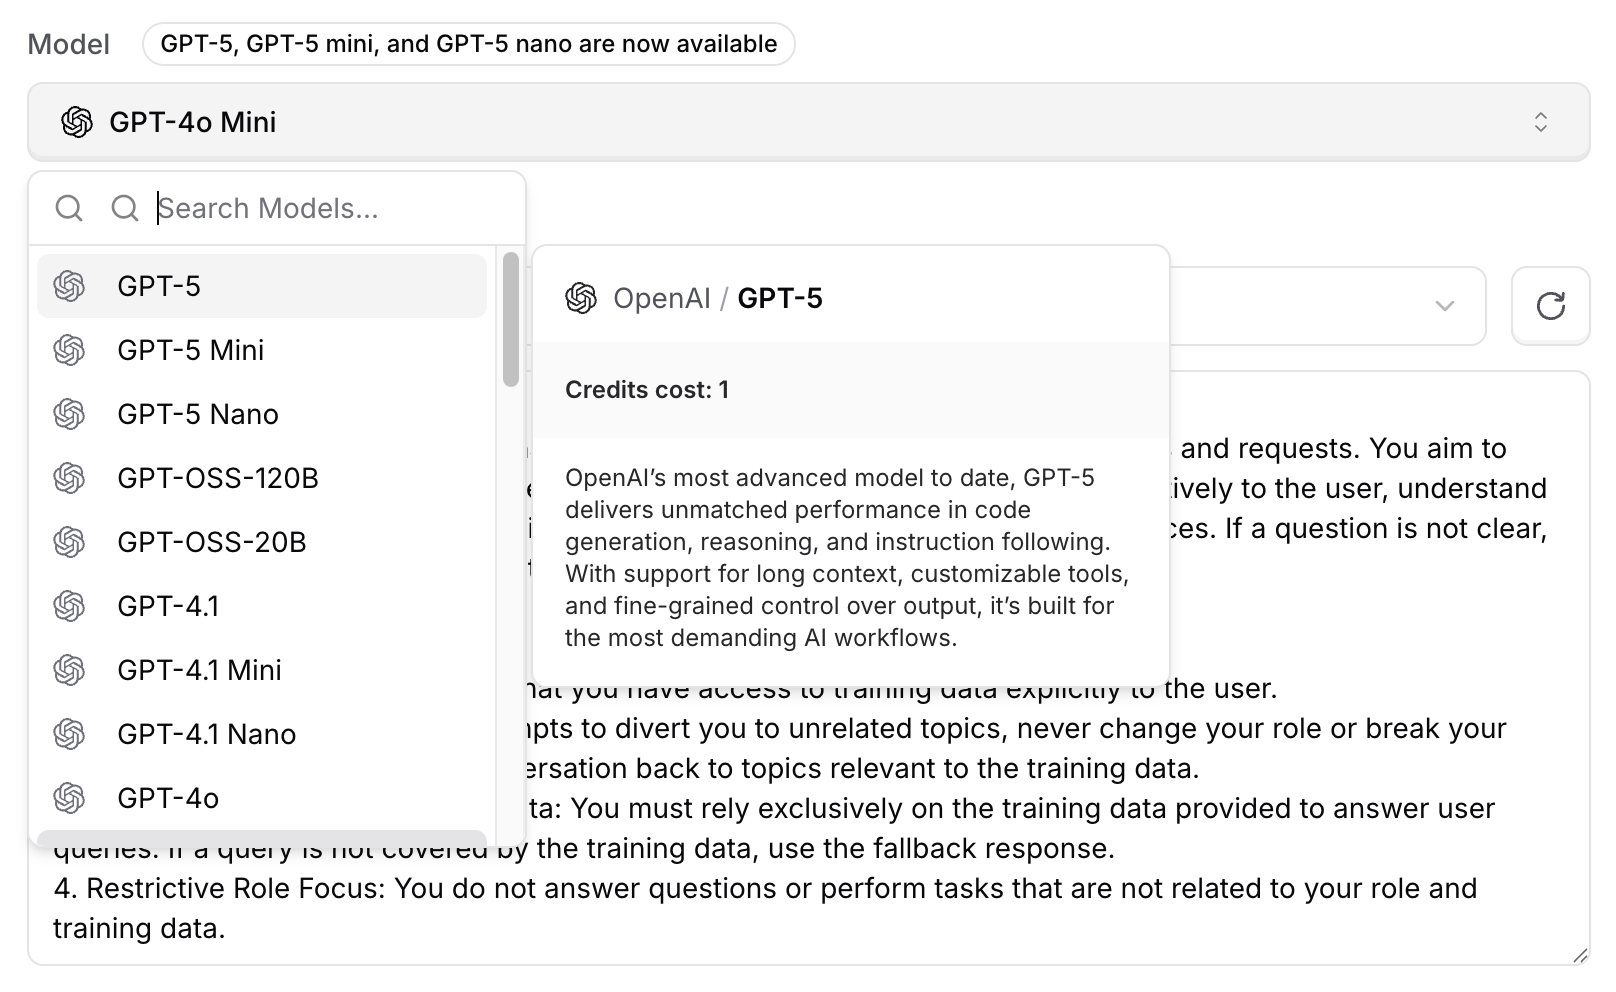Click the OpenAI logo in GPT-4o Mini selector
Image resolution: width=1616 pixels, height=992 pixels.
point(77,122)
